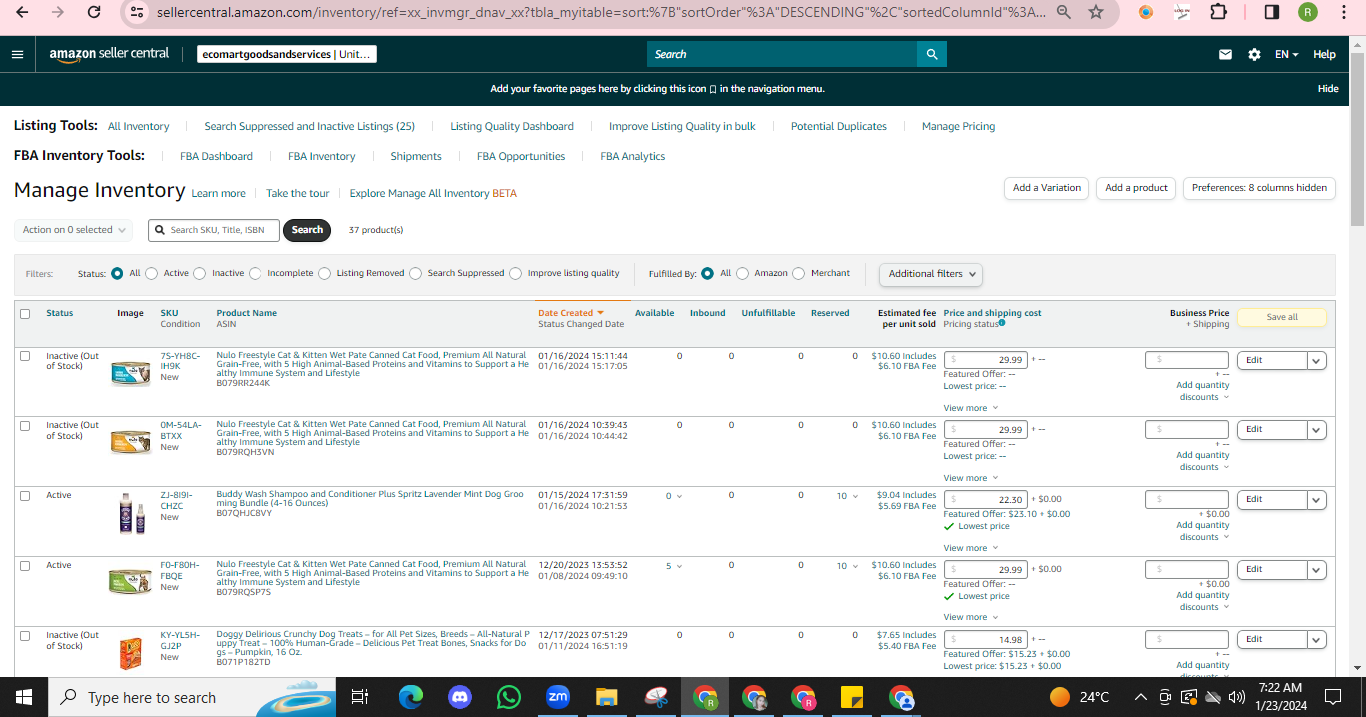Click the Add a product button
The image size is (1366, 717).
pyautogui.click(x=1136, y=188)
